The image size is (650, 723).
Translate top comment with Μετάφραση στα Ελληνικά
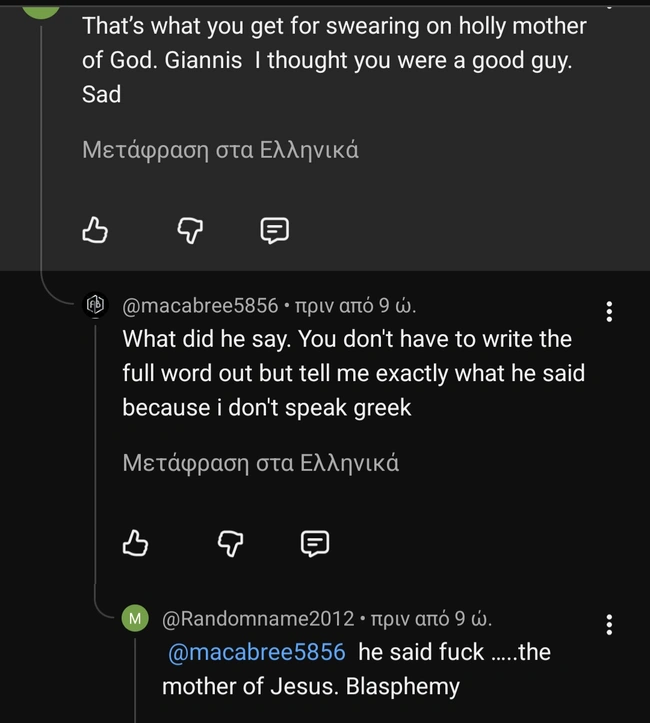(220, 151)
